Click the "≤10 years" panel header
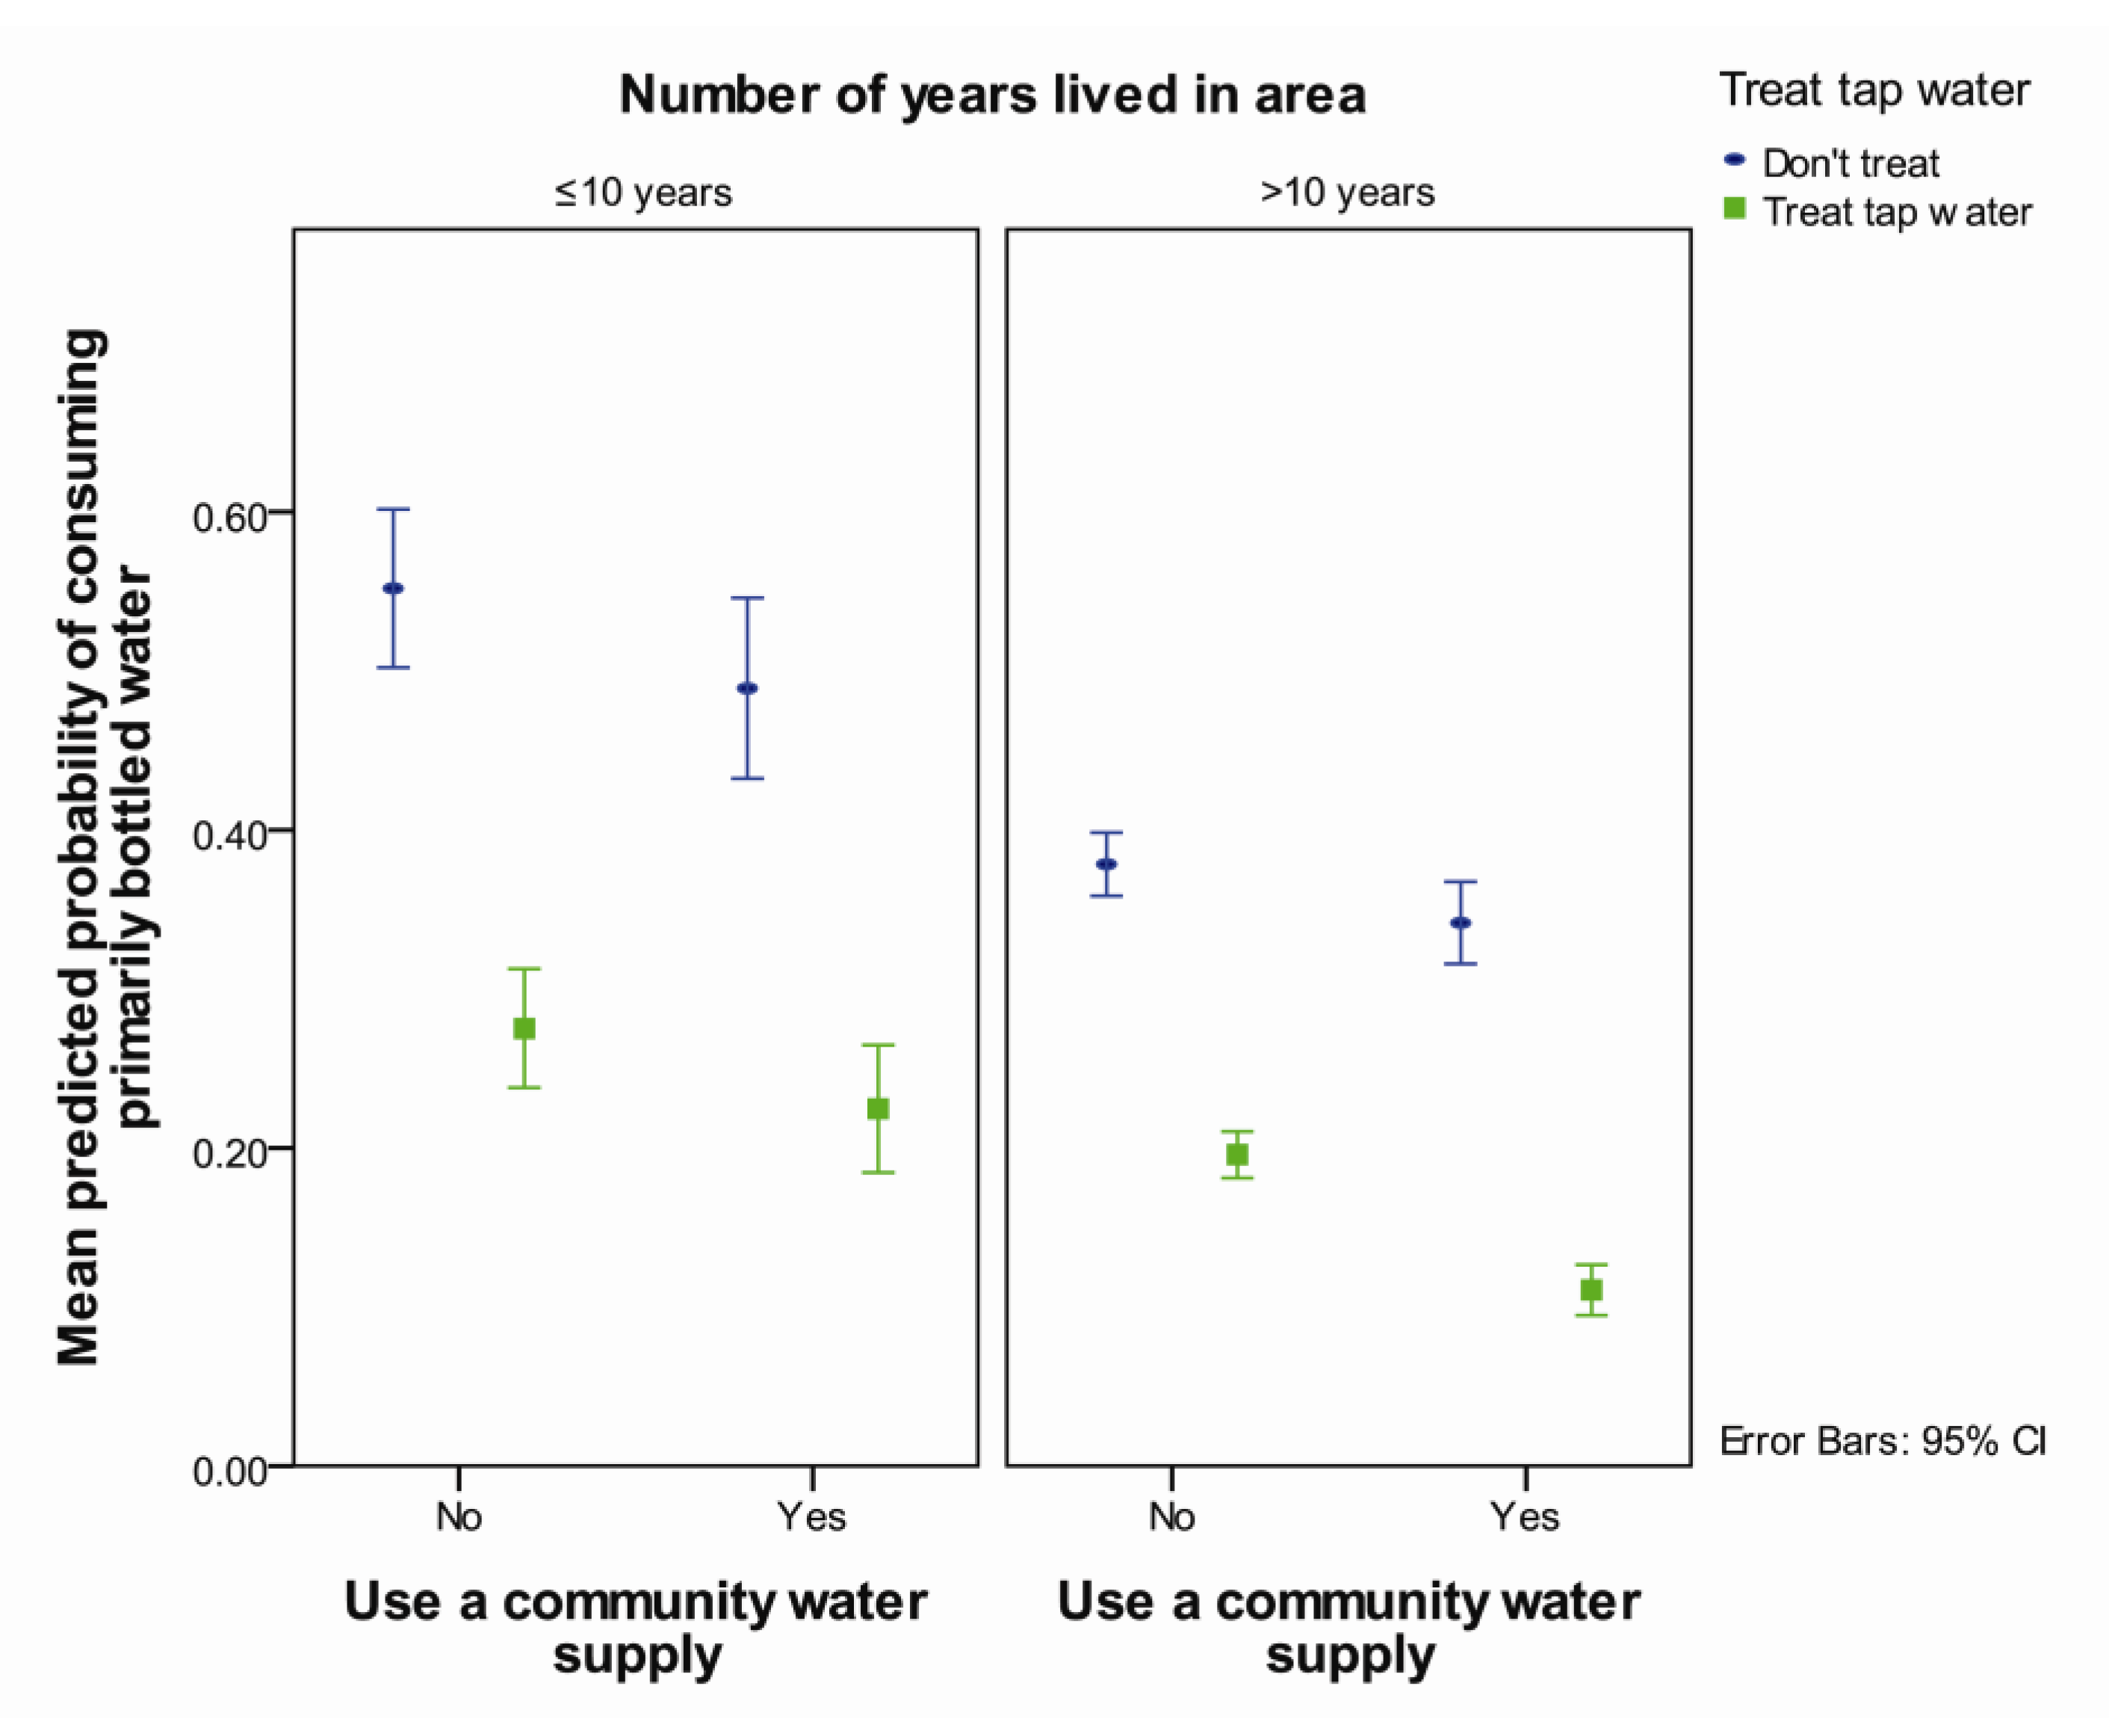 [643, 192]
